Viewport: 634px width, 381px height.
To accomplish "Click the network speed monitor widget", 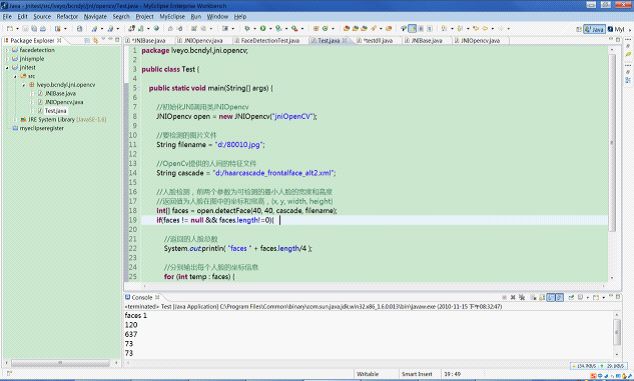I will coord(598,366).
